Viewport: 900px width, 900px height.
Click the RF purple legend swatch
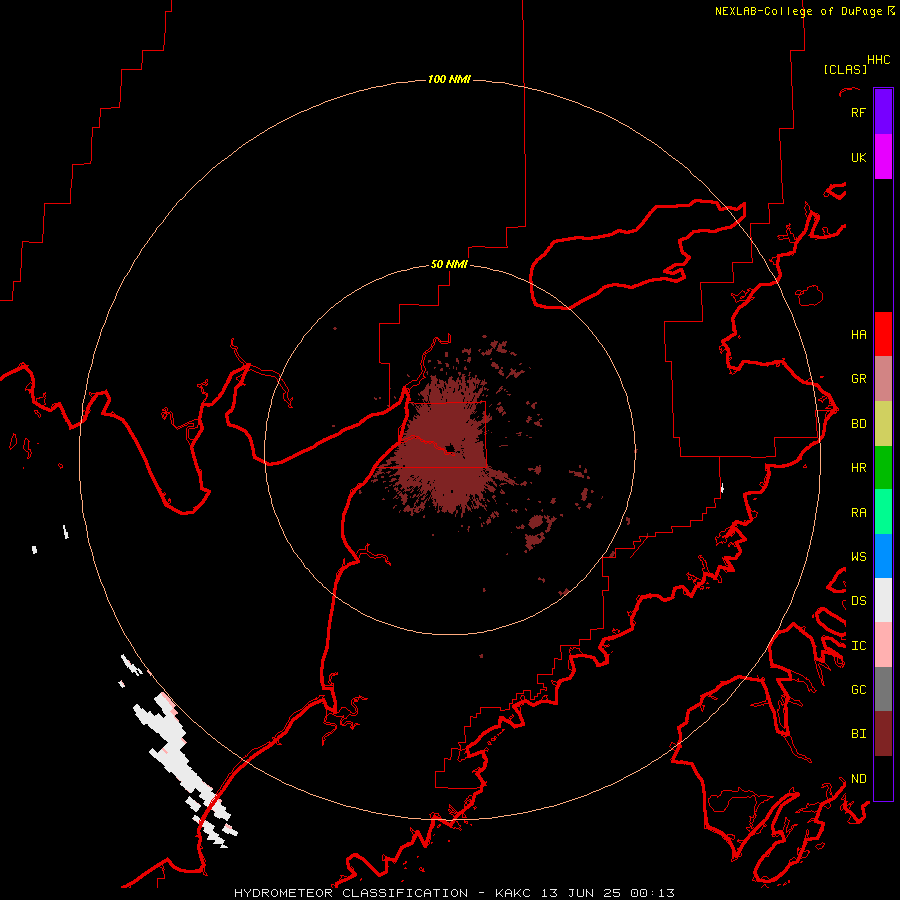pyautogui.click(x=883, y=112)
